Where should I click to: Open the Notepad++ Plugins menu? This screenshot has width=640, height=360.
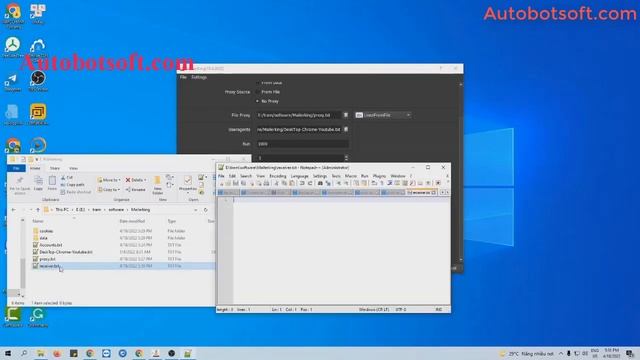[x=379, y=176]
